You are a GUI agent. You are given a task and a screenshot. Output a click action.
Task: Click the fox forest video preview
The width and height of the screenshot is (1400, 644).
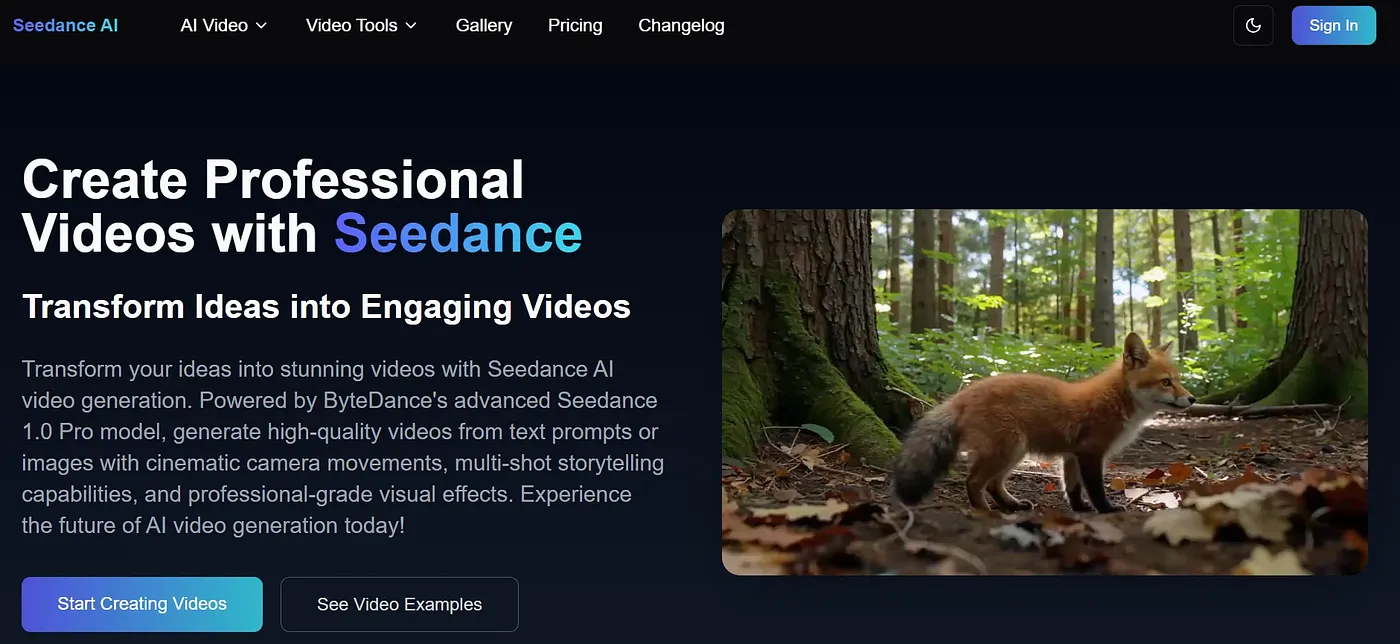(1044, 392)
